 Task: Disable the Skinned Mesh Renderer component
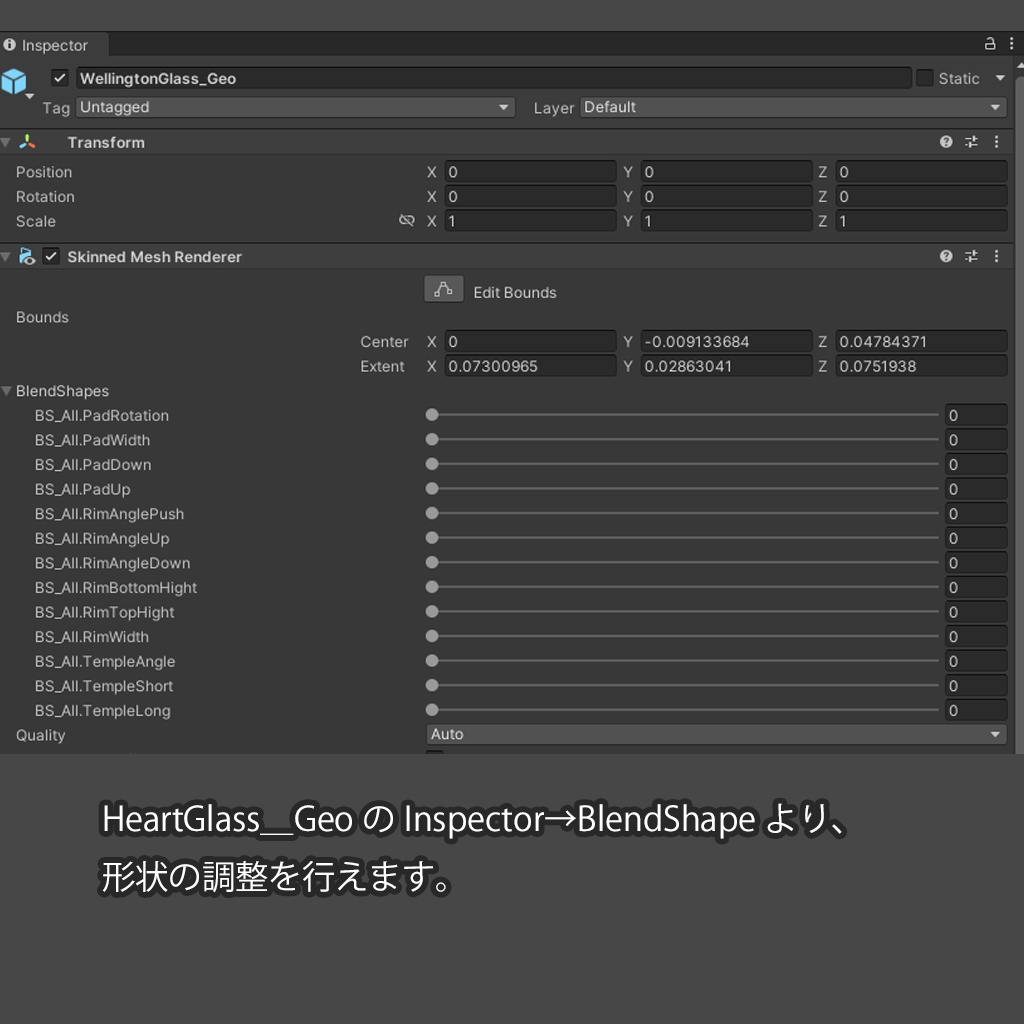click(51, 256)
